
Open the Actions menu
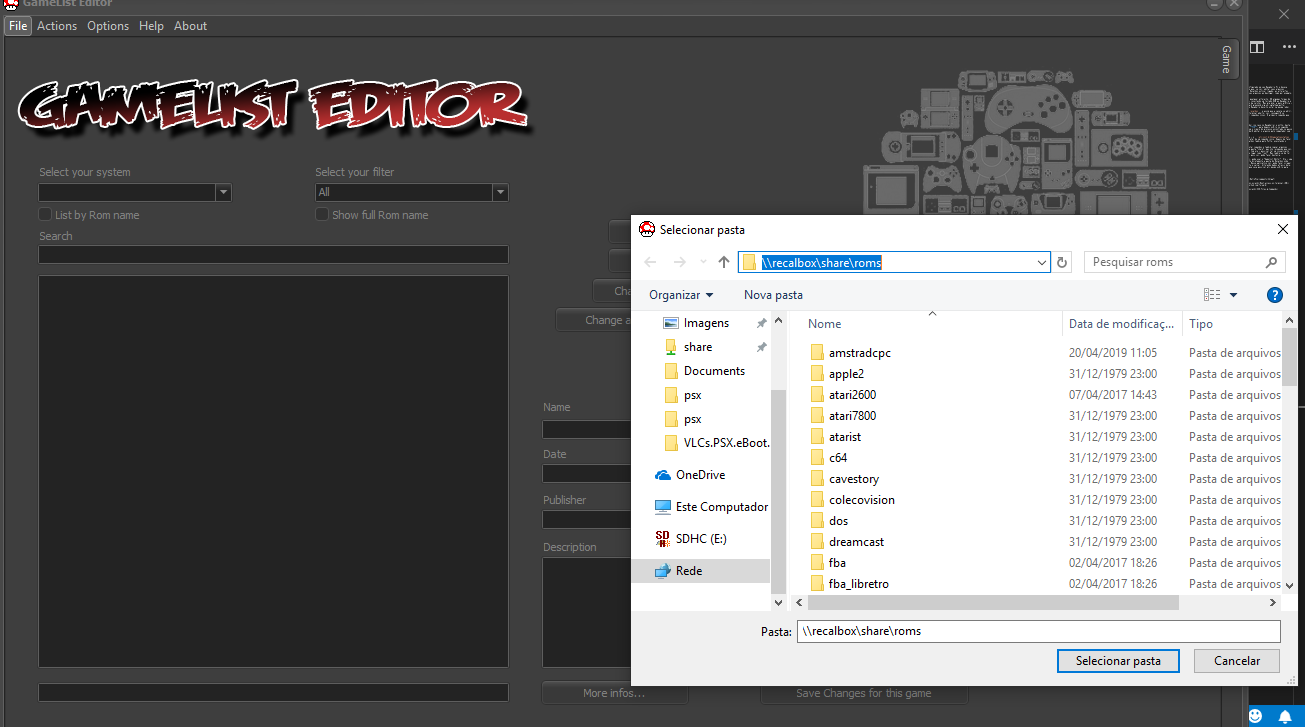57,26
